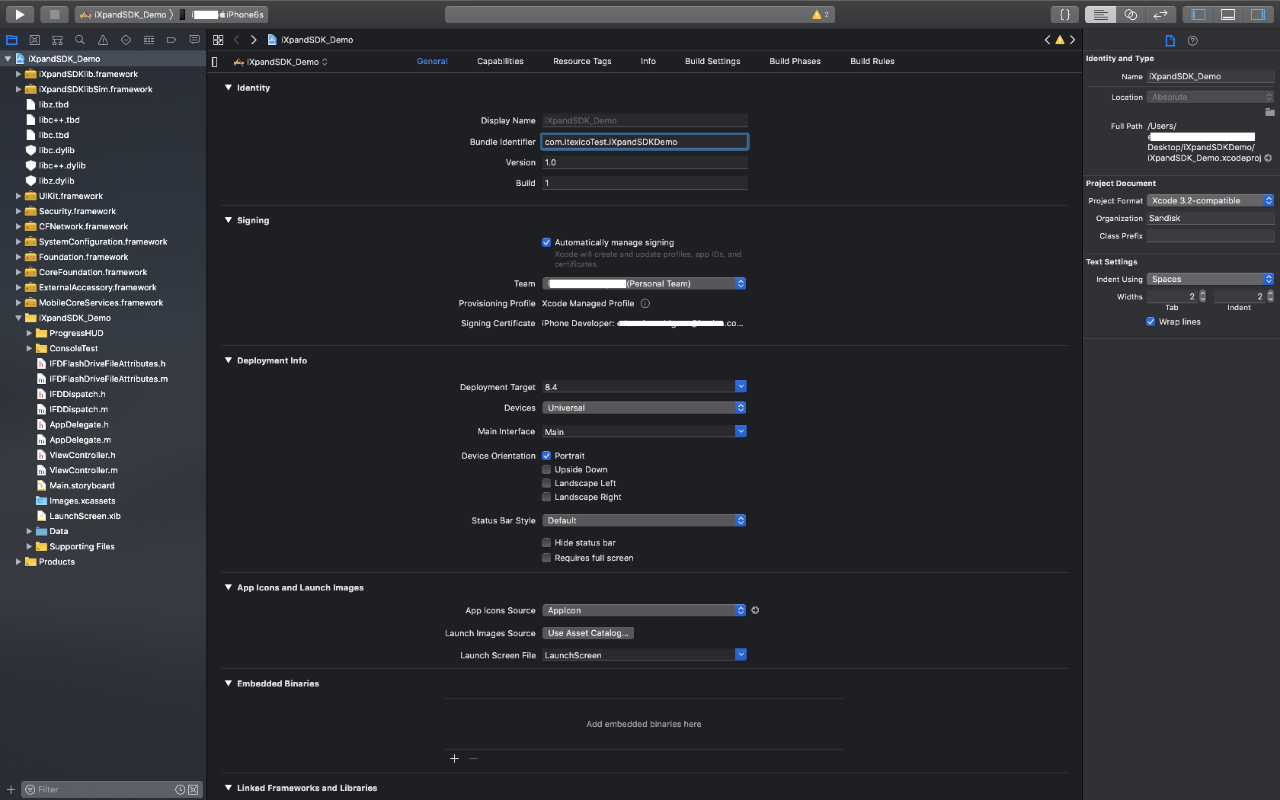The height and width of the screenshot is (800, 1280).
Task: Enable Upside Down orientation
Action: (x=546, y=469)
